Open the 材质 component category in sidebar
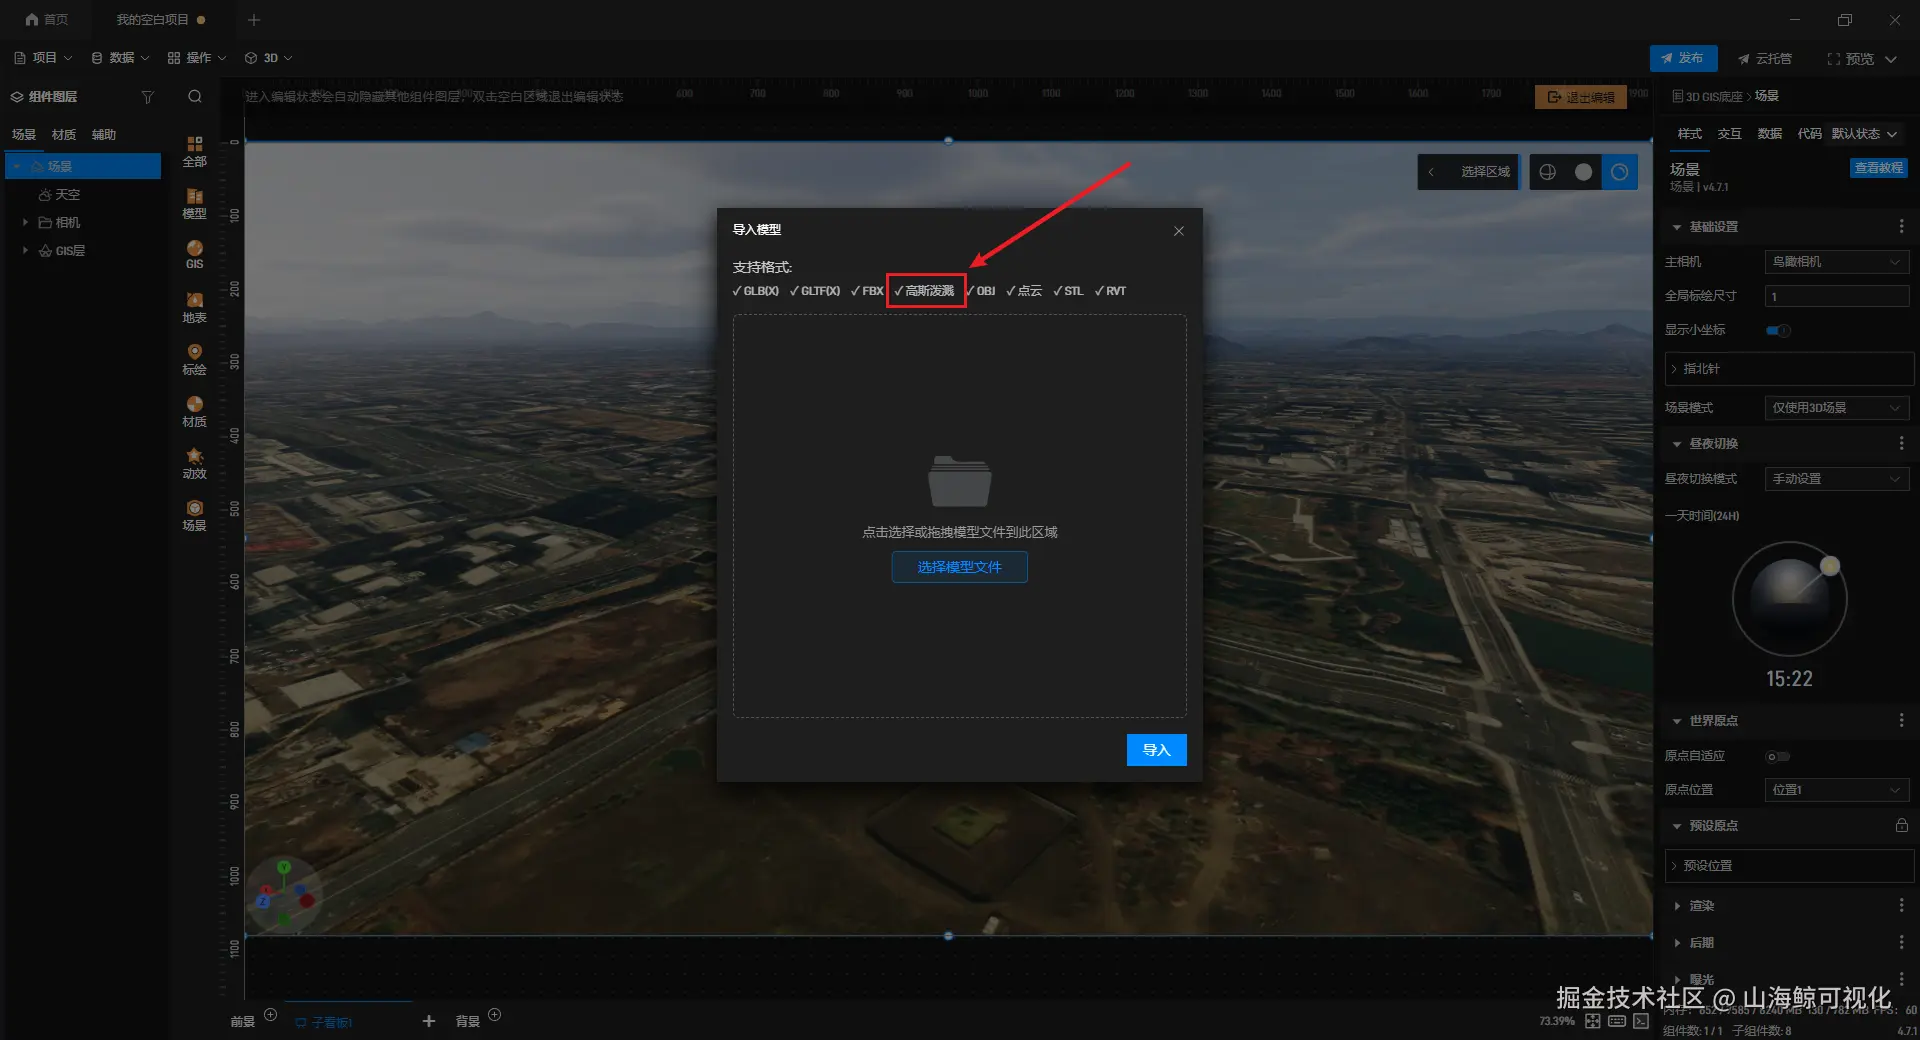This screenshot has width=1920, height=1040. click(x=194, y=411)
